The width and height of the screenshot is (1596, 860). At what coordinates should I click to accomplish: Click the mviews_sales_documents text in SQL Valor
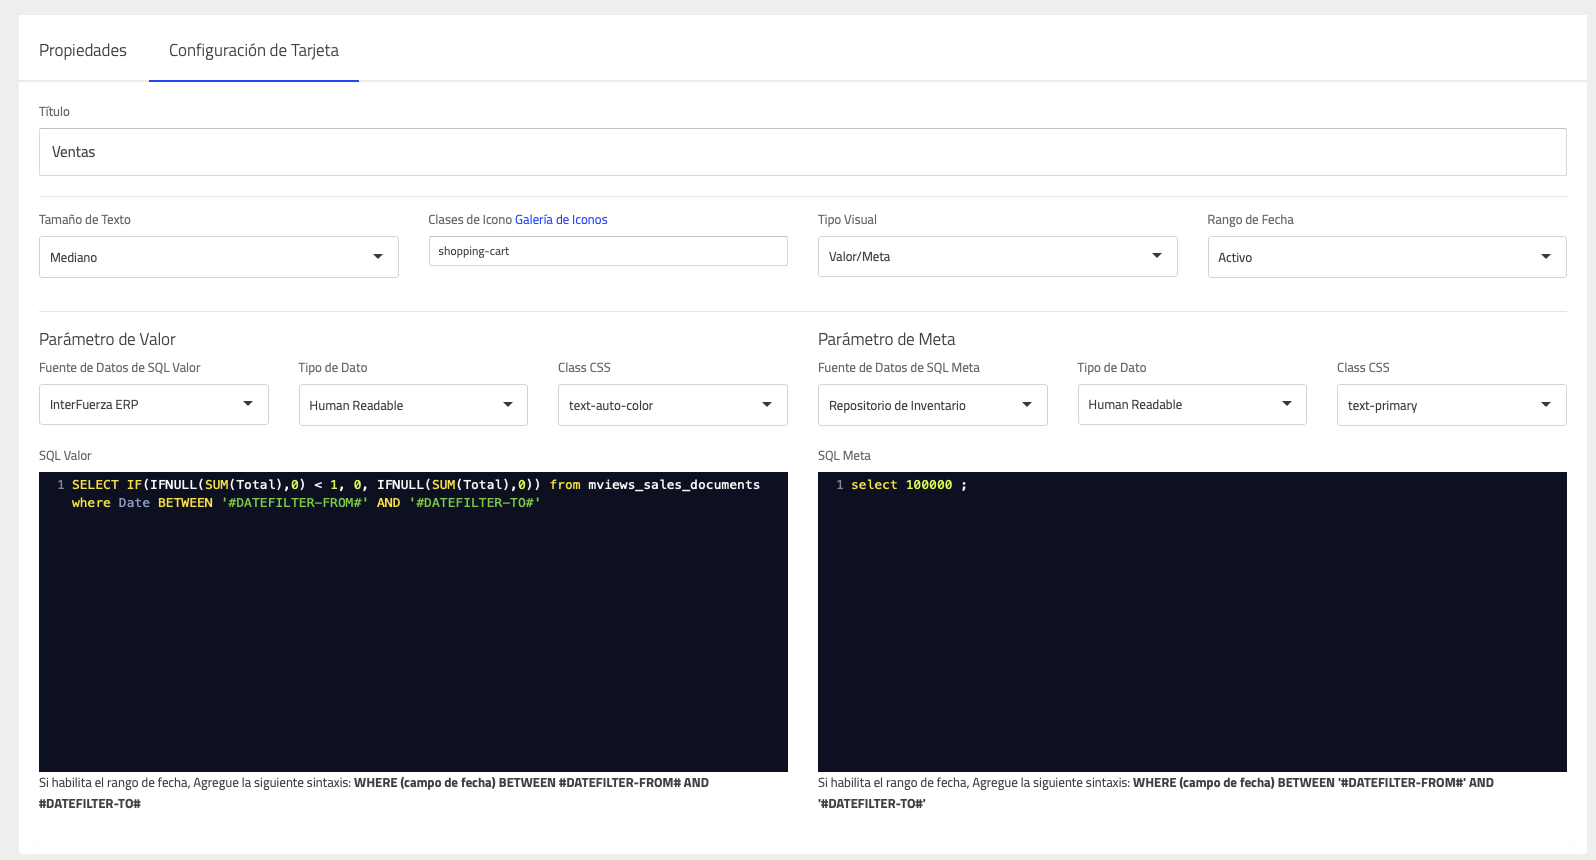coord(674,485)
